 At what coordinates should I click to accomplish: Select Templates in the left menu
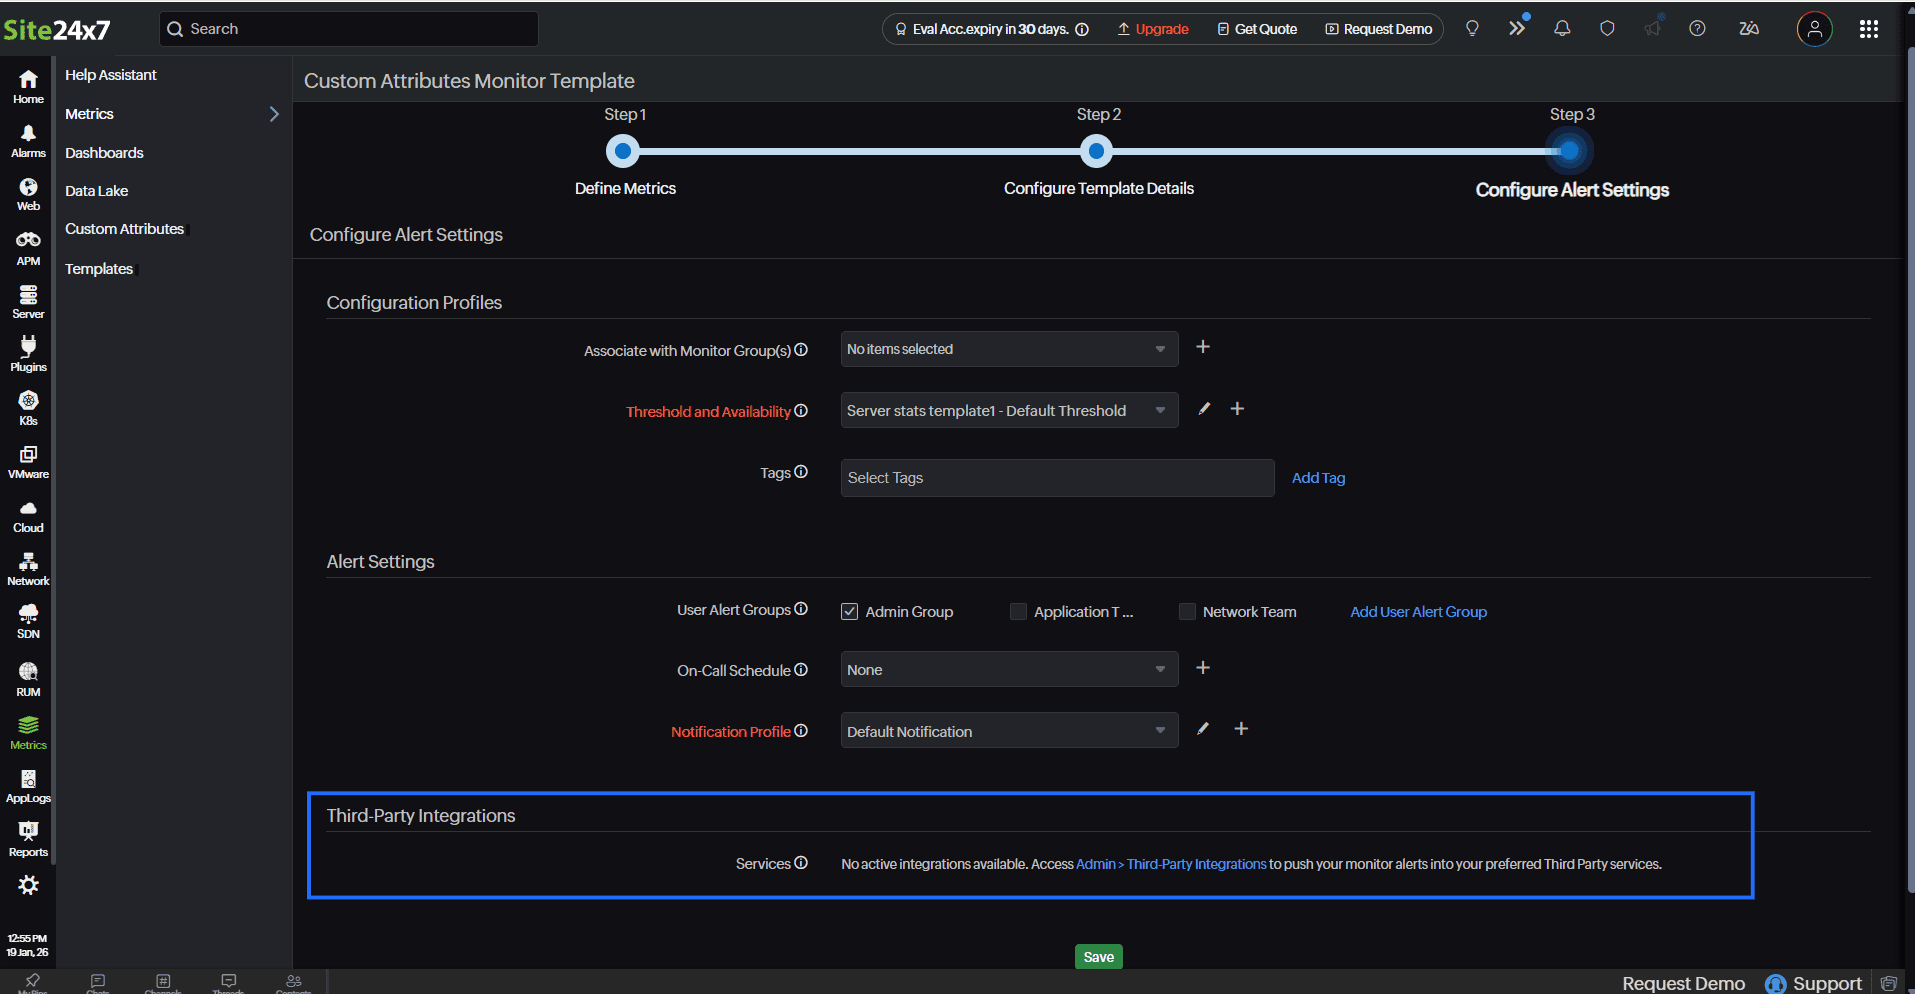[x=99, y=268]
